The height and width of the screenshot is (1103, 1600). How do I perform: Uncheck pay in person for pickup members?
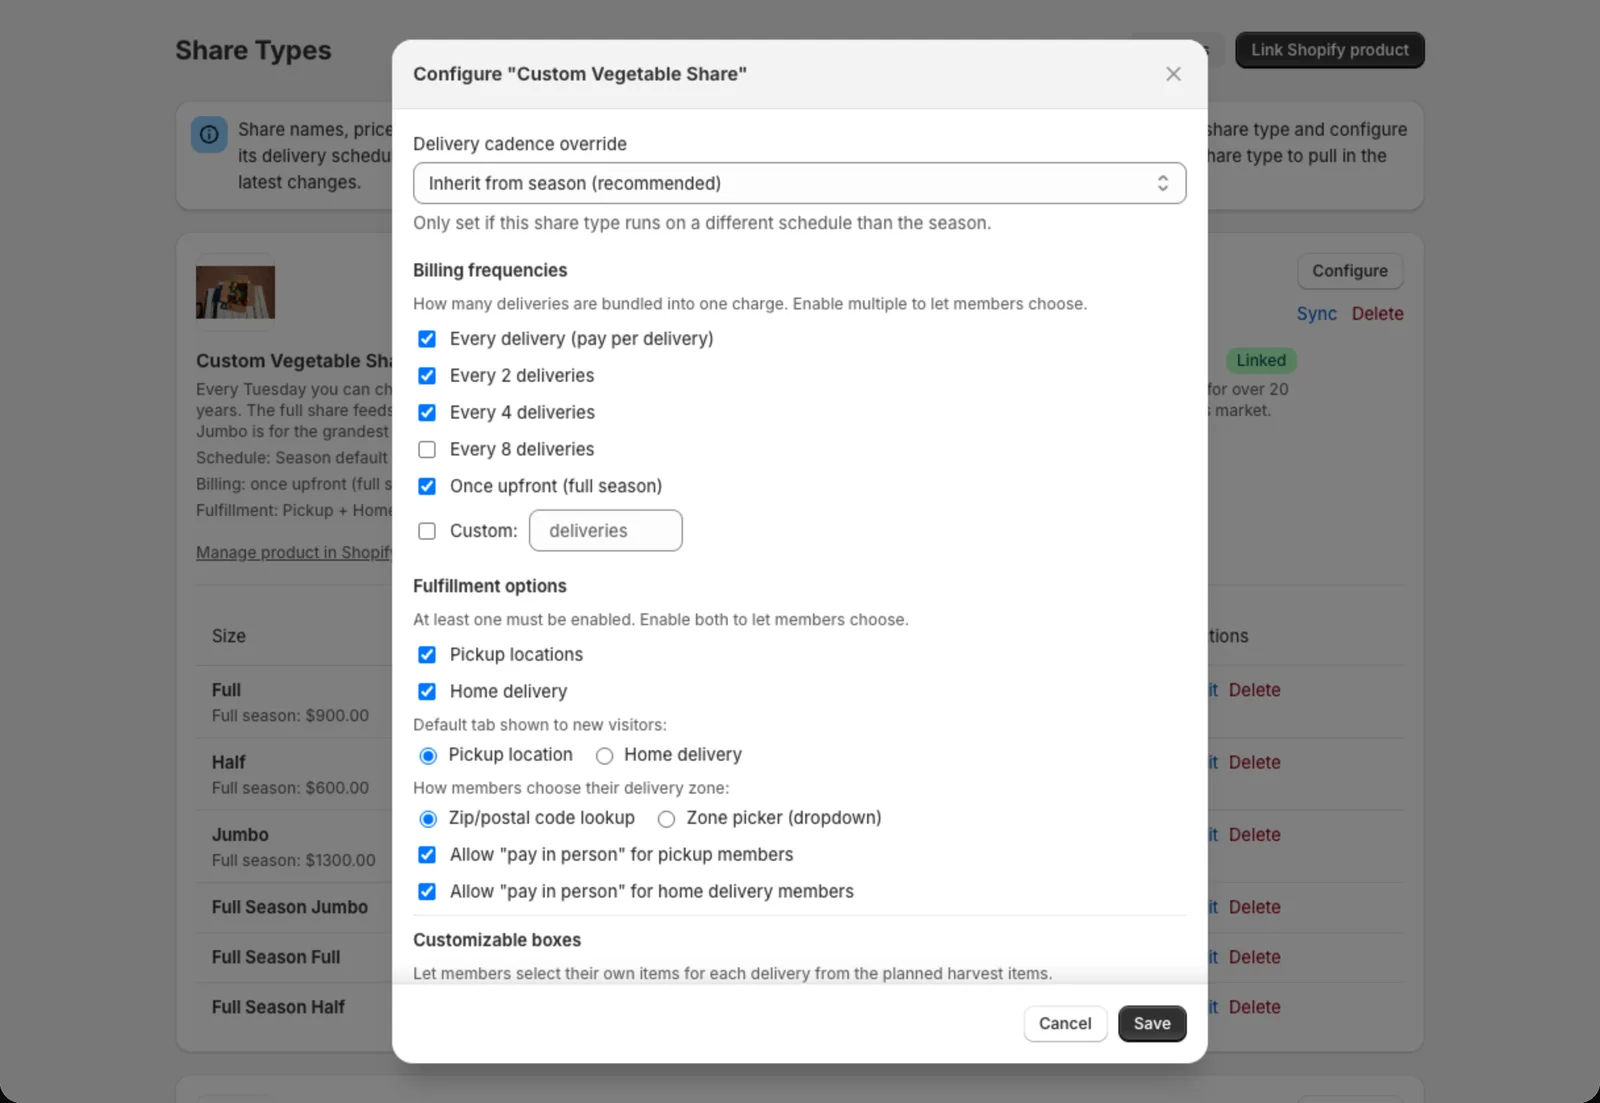[427, 855]
